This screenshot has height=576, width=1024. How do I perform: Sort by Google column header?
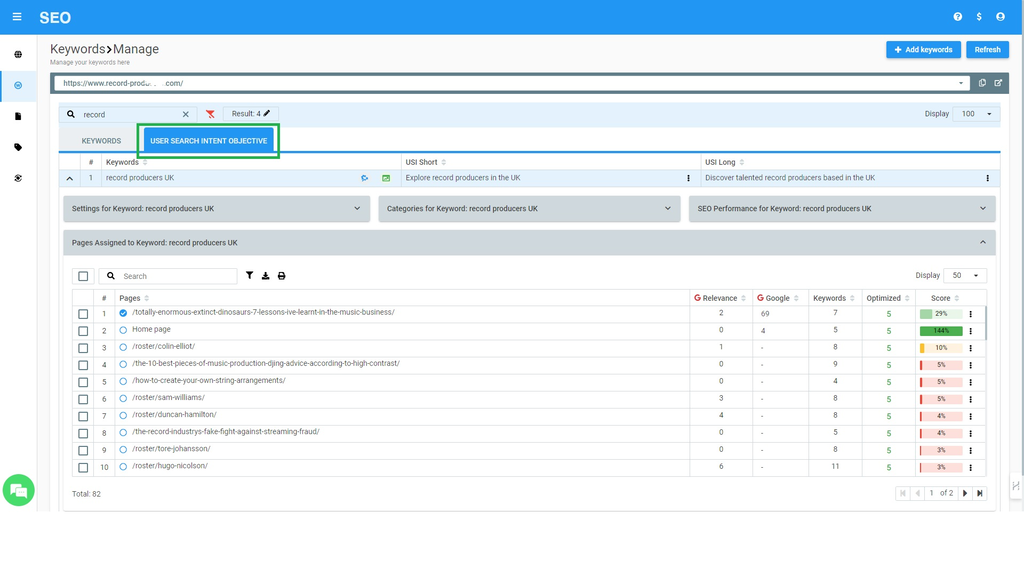777,298
